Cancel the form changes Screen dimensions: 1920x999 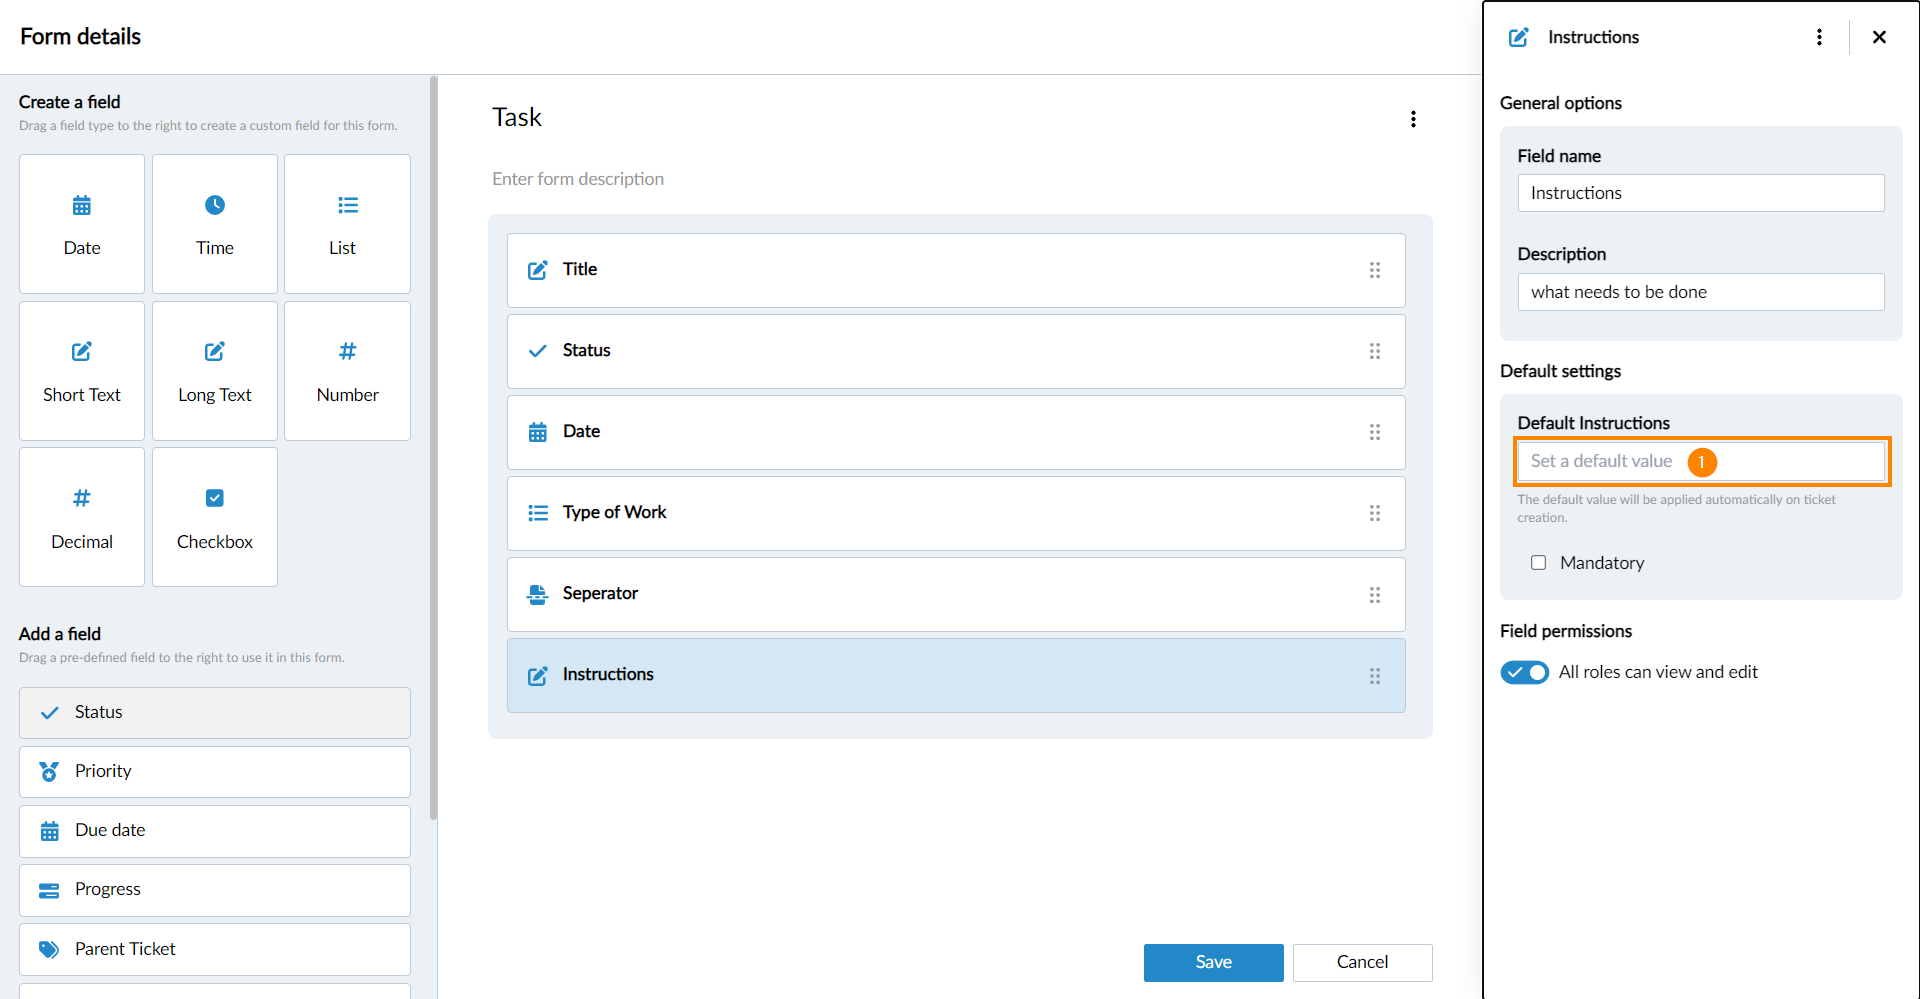tap(1362, 962)
